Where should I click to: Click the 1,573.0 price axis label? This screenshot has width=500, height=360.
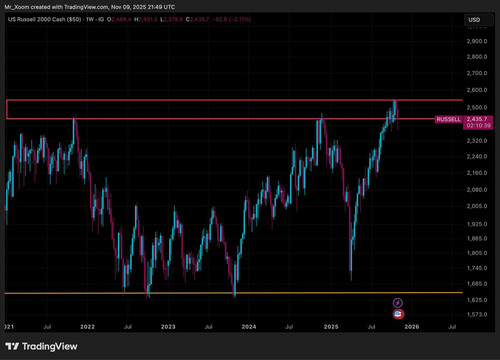coord(477,314)
